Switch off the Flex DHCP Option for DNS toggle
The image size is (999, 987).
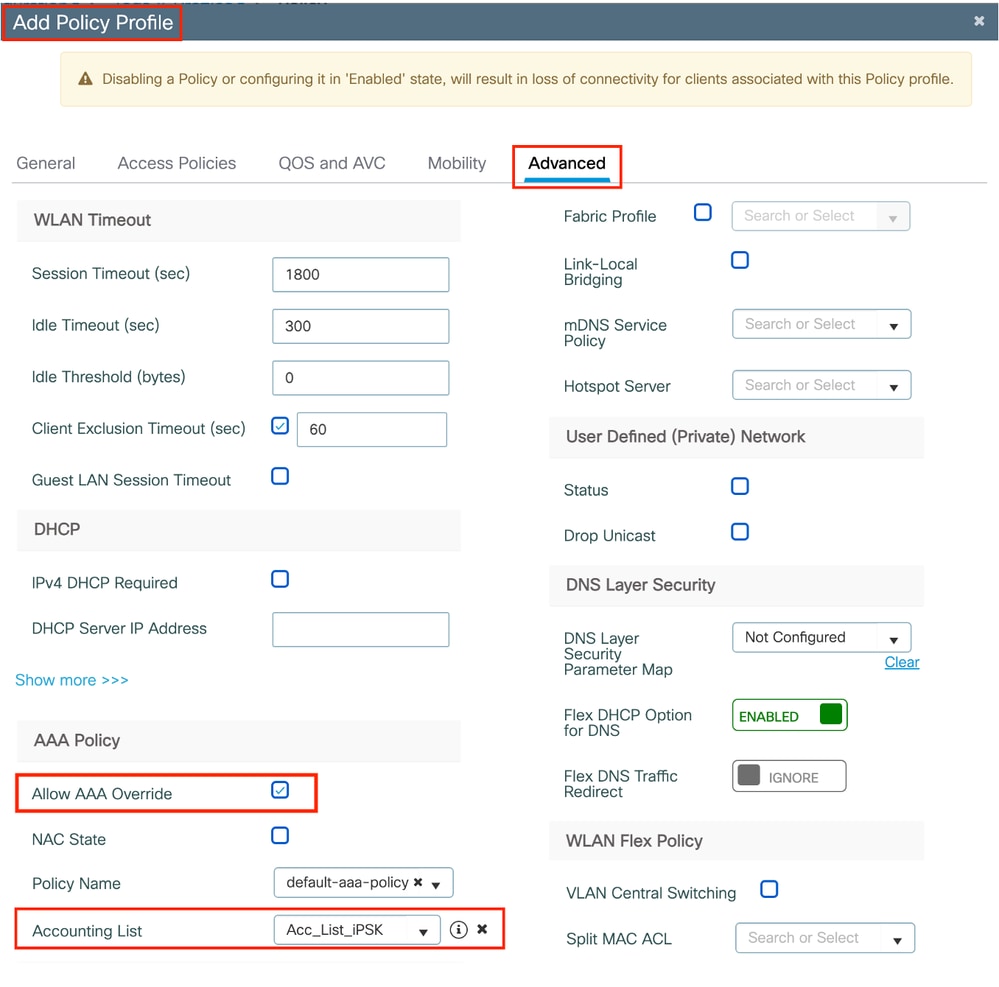[x=789, y=715]
